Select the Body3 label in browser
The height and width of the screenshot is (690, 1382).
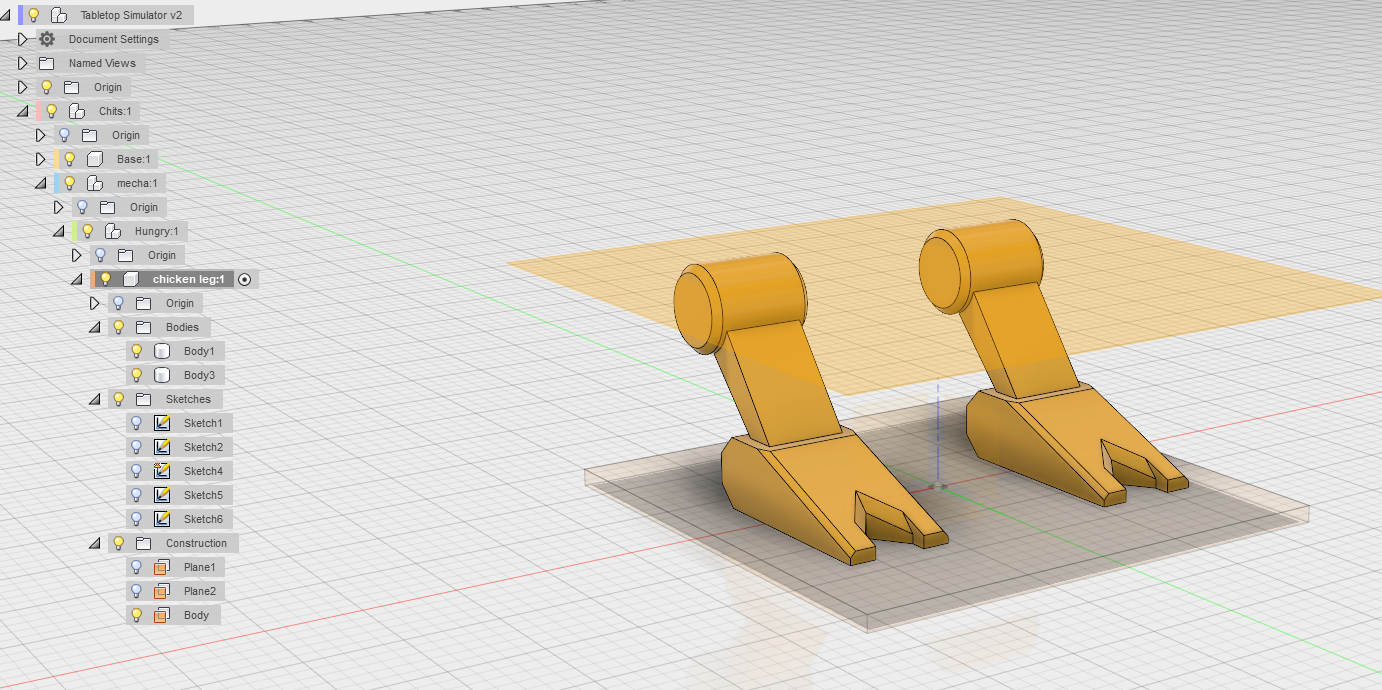coord(199,375)
